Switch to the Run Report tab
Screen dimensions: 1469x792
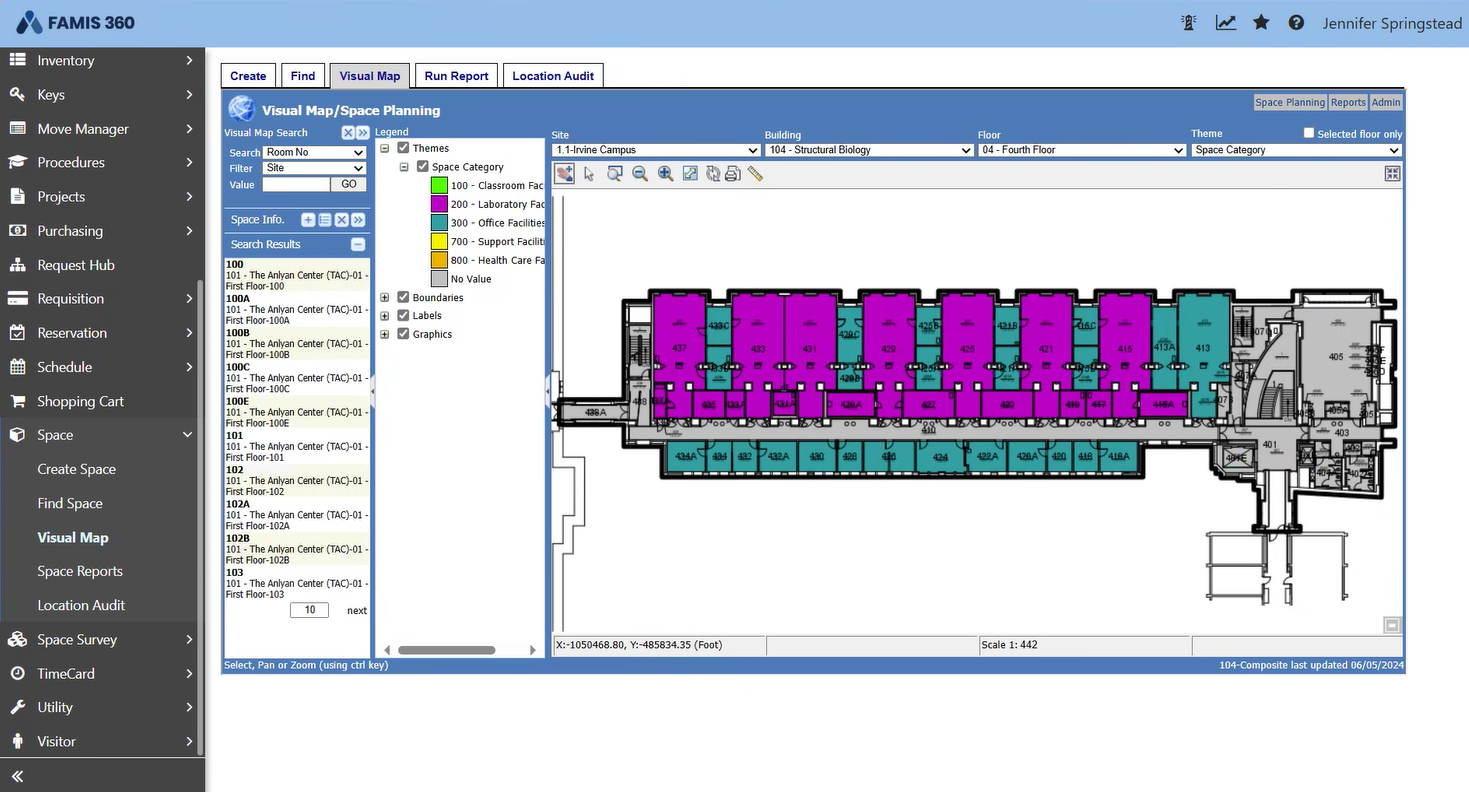(x=455, y=75)
